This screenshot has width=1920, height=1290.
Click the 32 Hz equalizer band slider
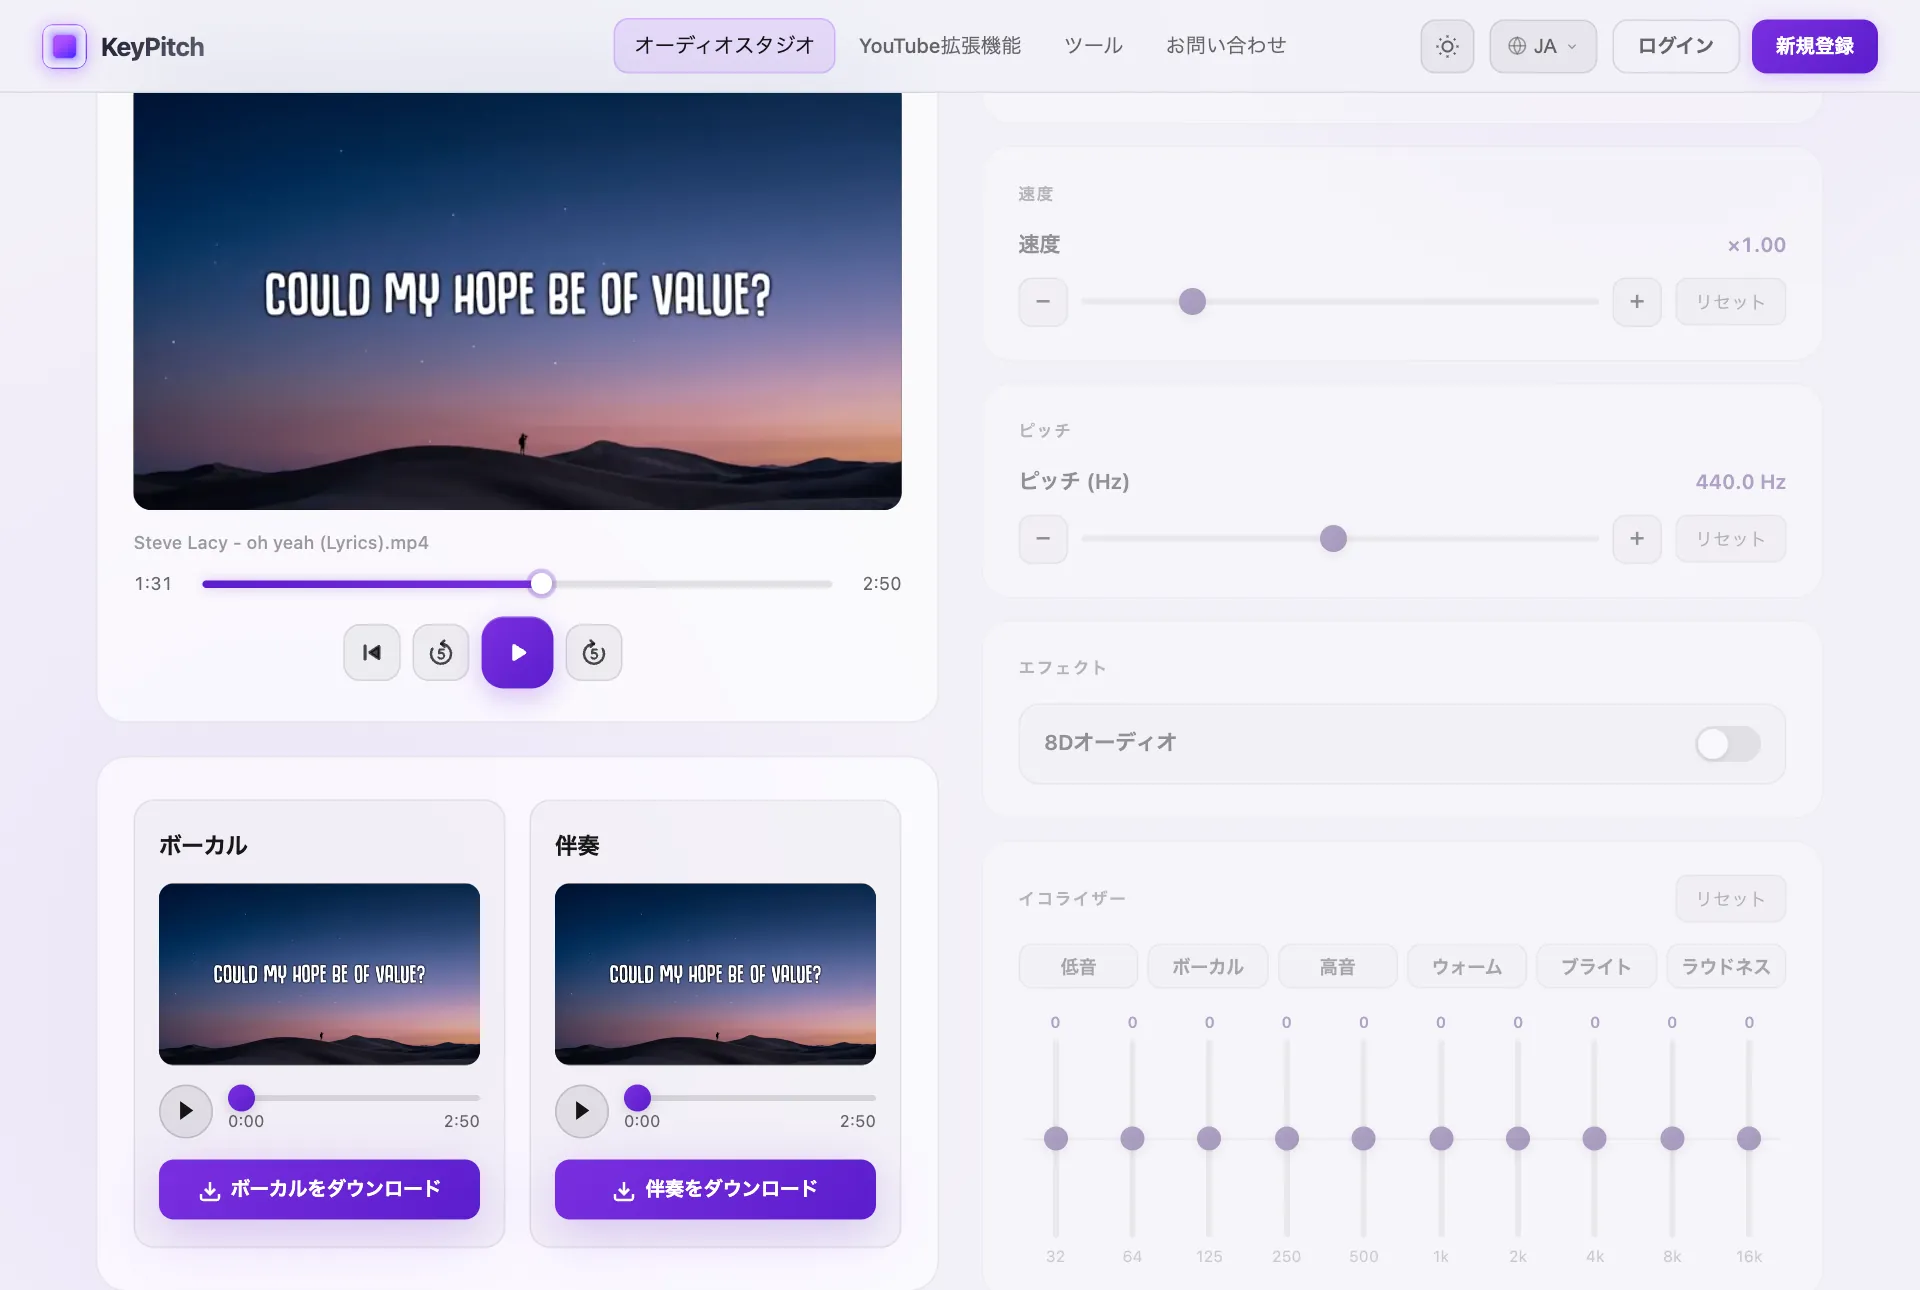click(x=1055, y=1139)
